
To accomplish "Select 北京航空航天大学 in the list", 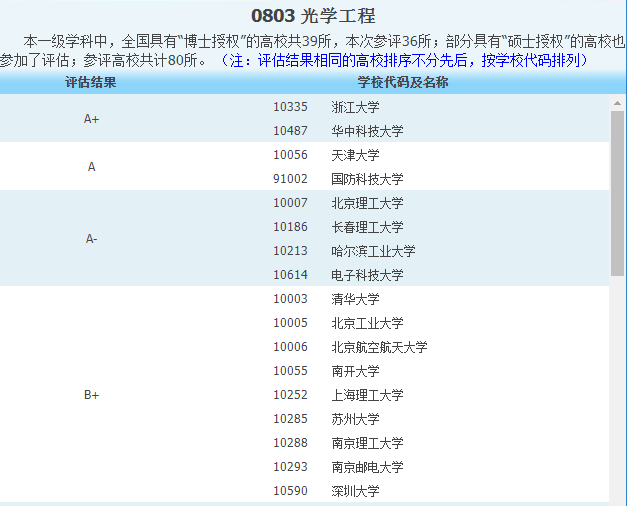I will pos(379,347).
